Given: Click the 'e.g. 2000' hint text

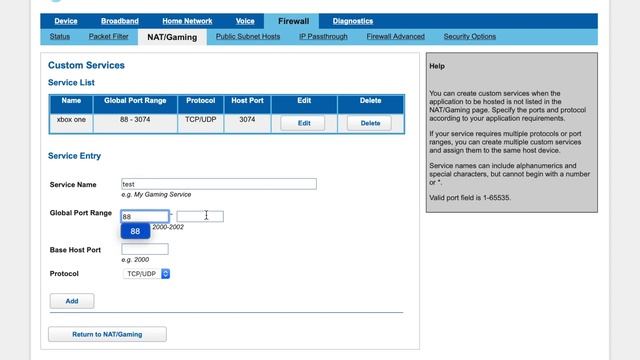Looking at the screenshot, I should tap(135, 260).
